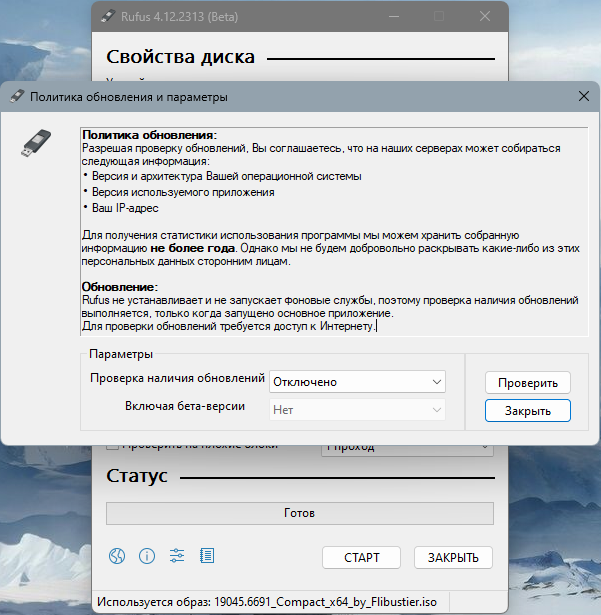Show the log using the notepad icon
The width and height of the screenshot is (601, 615).
[207, 556]
